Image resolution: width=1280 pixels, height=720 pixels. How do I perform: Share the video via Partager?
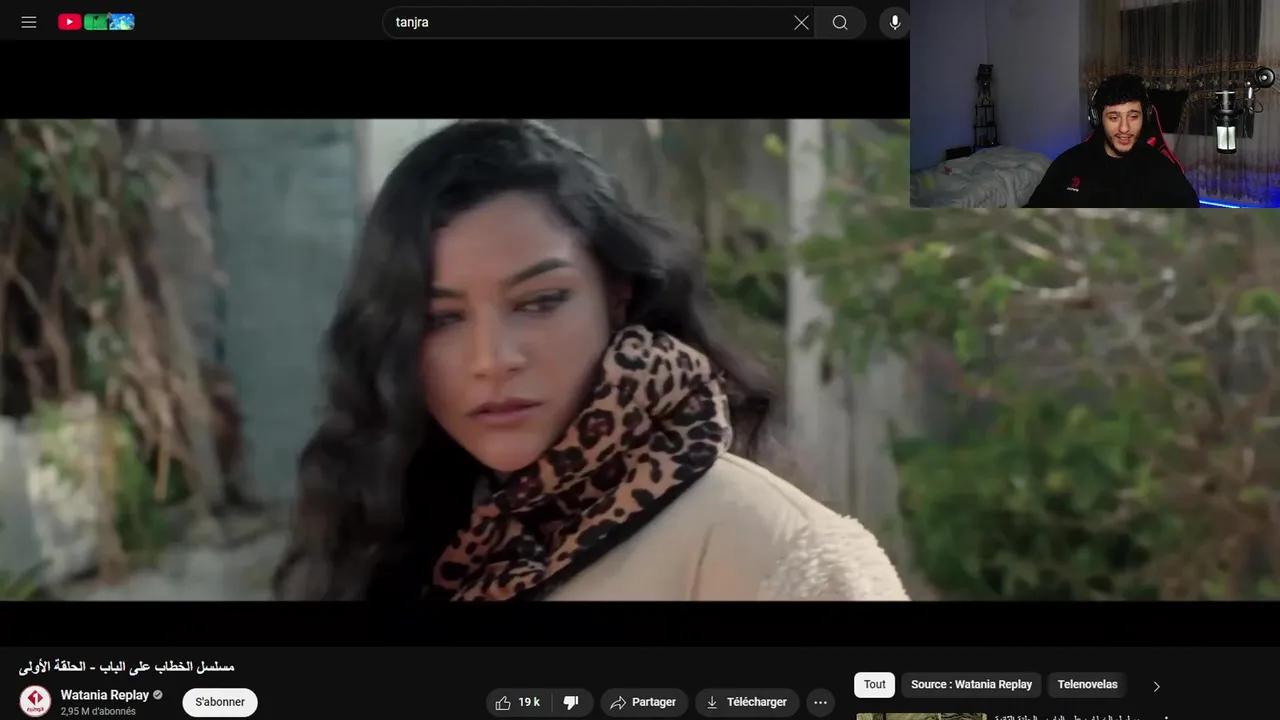click(x=643, y=702)
